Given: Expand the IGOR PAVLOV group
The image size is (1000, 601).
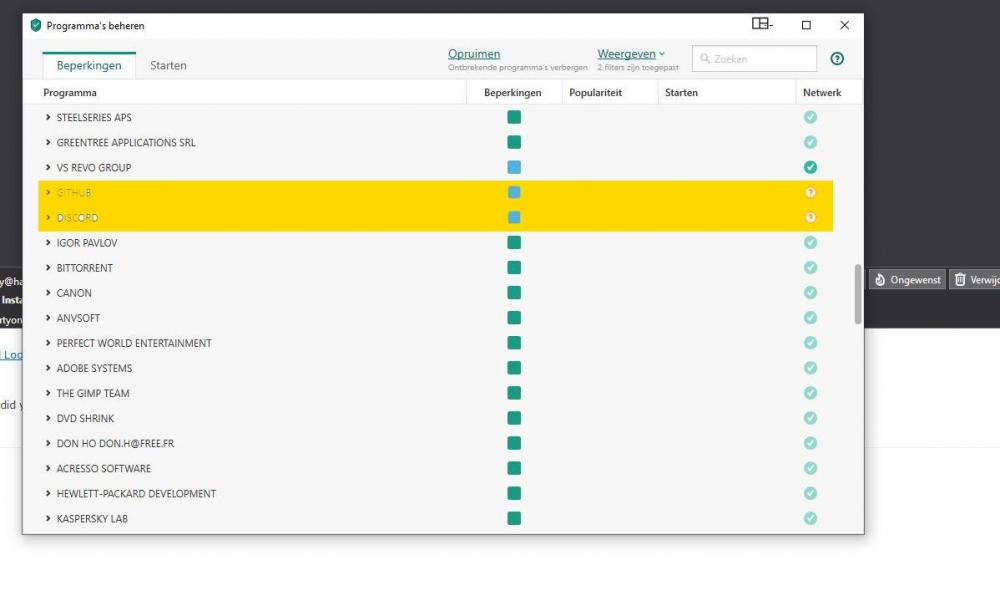Looking at the screenshot, I should (48, 243).
